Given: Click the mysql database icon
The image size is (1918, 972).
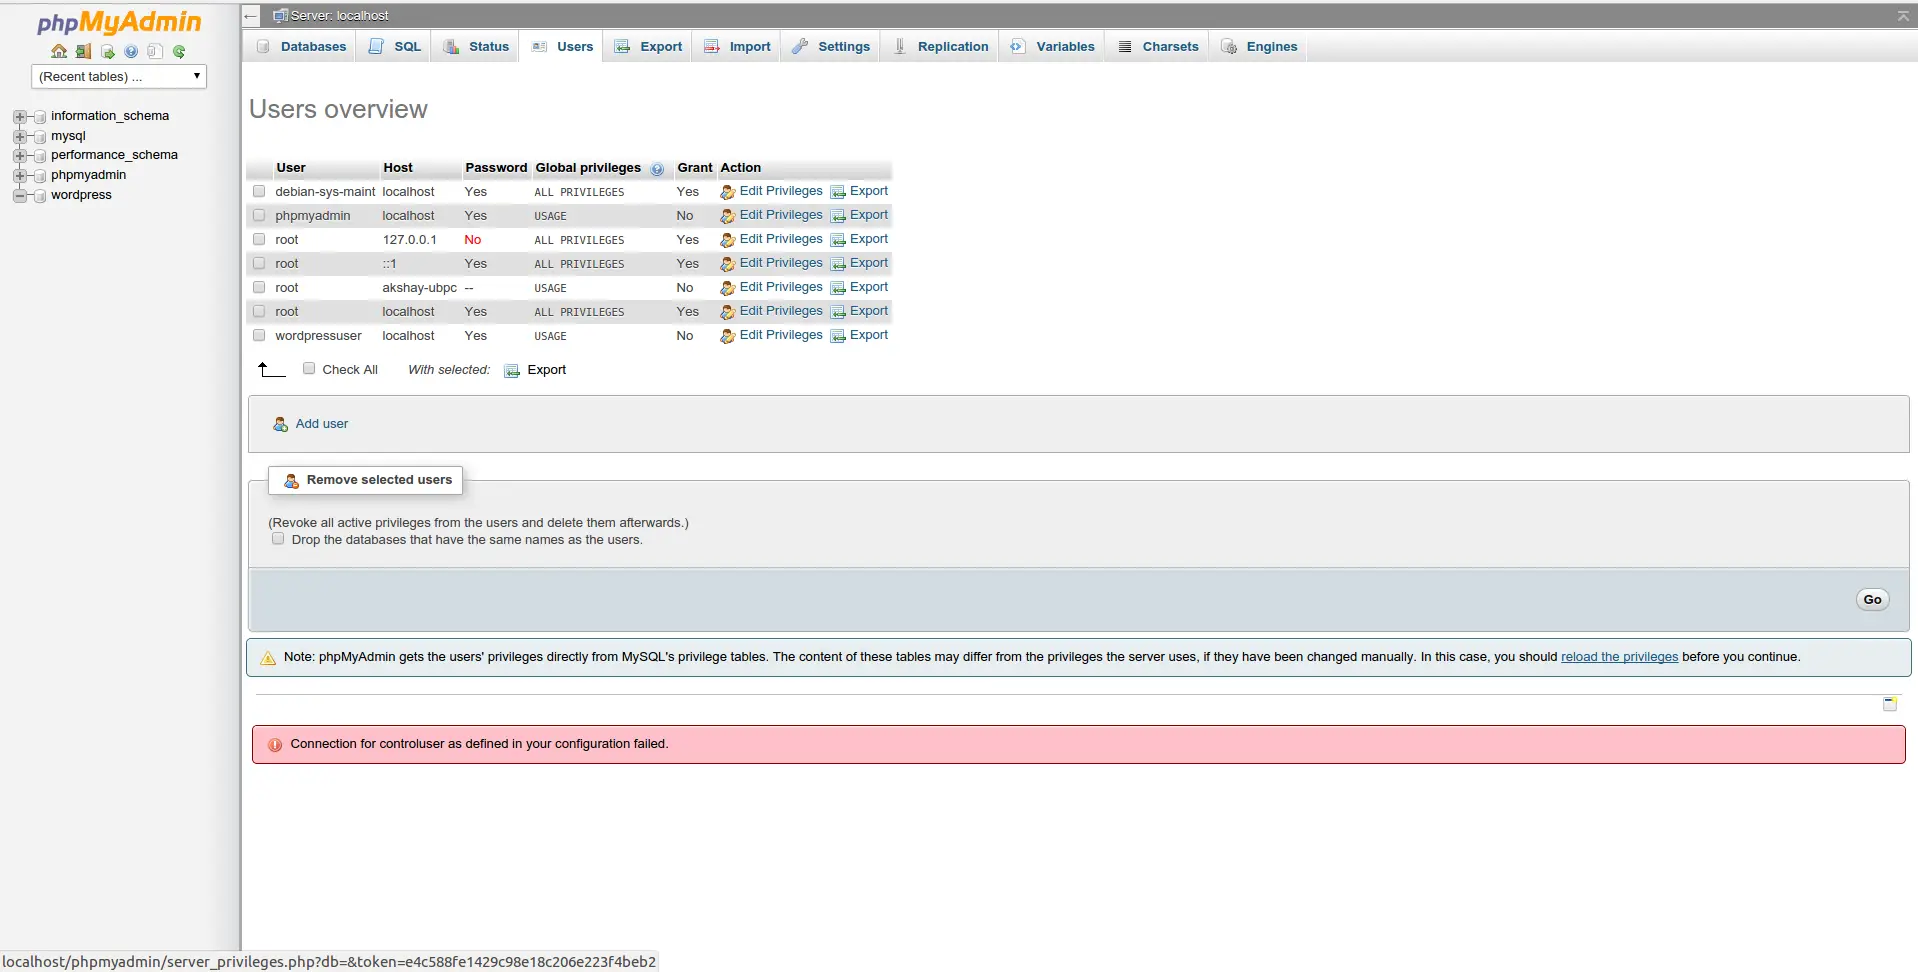Looking at the screenshot, I should (x=40, y=137).
